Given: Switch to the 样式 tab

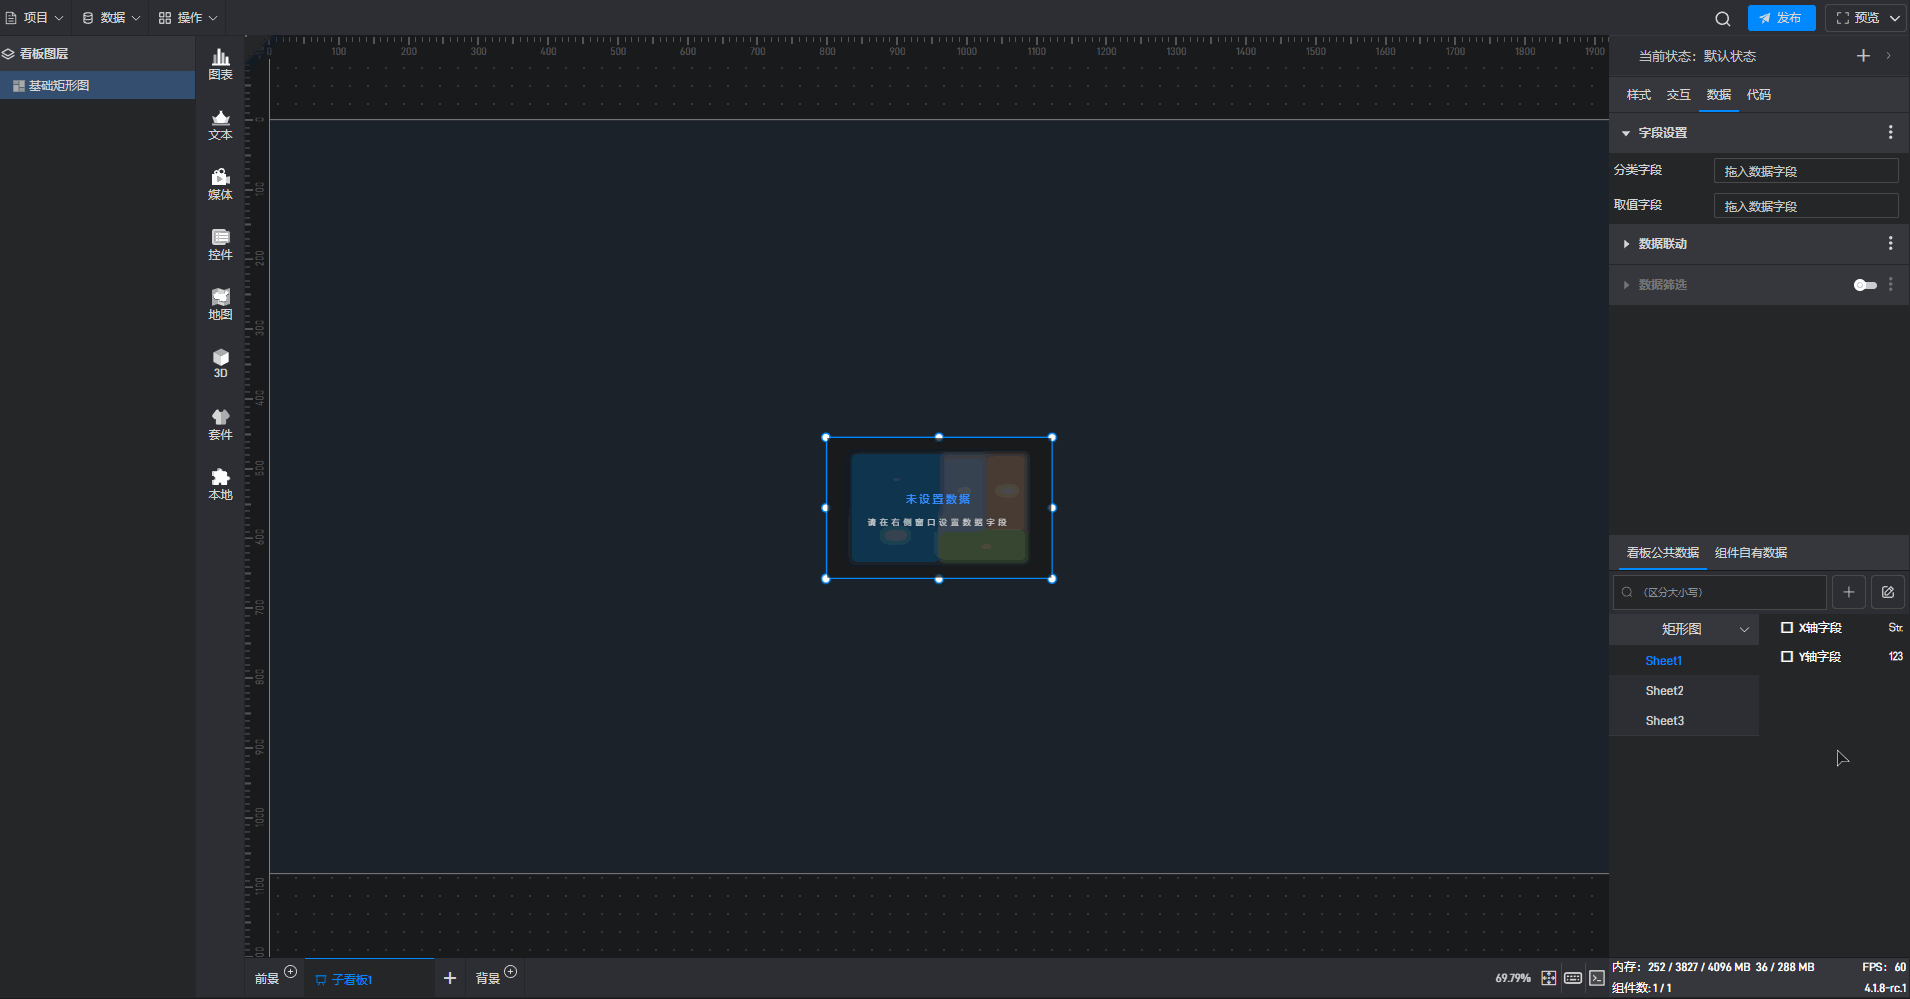Looking at the screenshot, I should tap(1638, 95).
